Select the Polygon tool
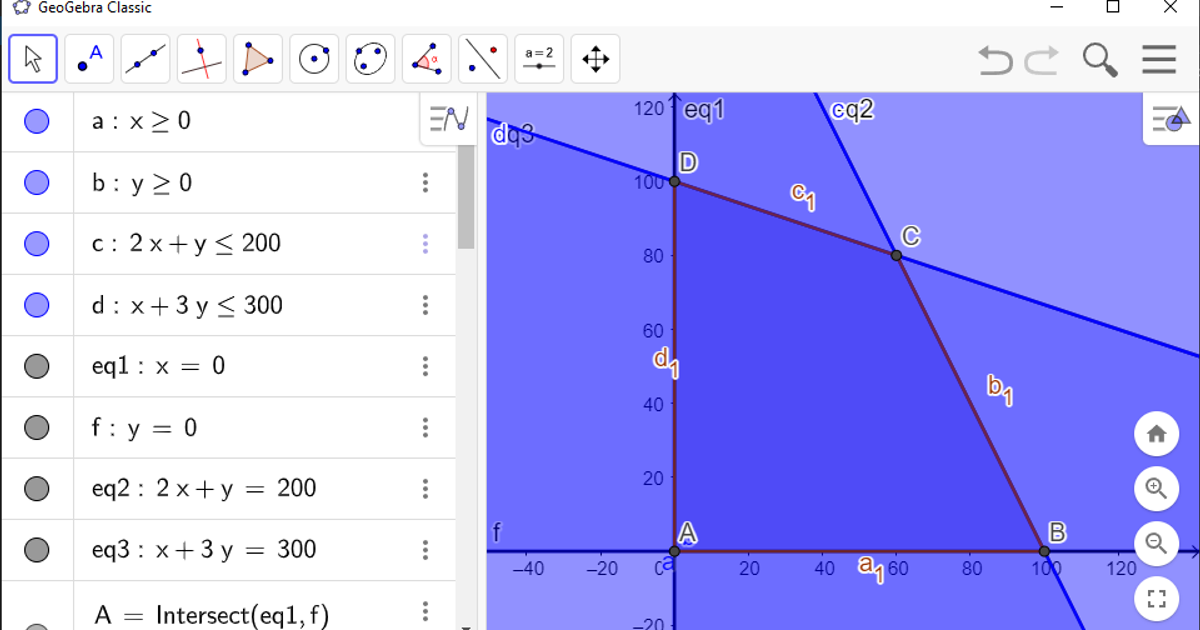The height and width of the screenshot is (630, 1200). 257,58
